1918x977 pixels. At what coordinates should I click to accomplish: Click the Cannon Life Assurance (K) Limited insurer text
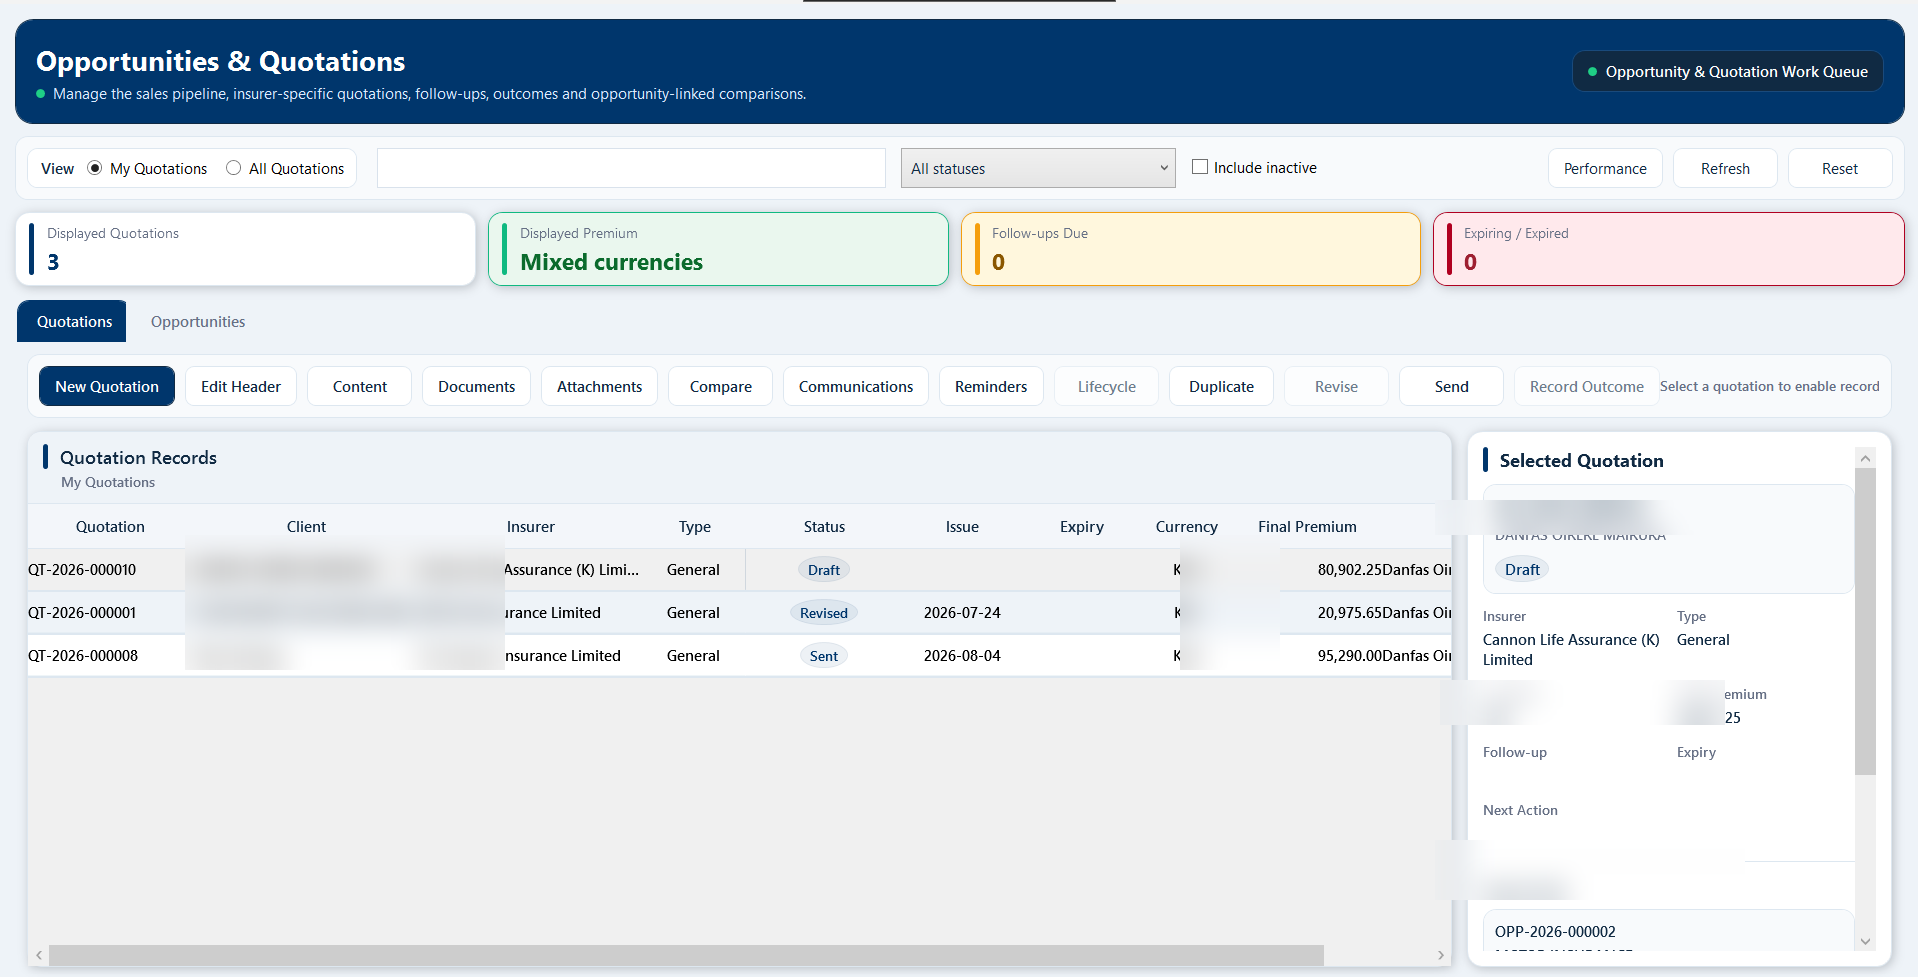(x=1571, y=649)
